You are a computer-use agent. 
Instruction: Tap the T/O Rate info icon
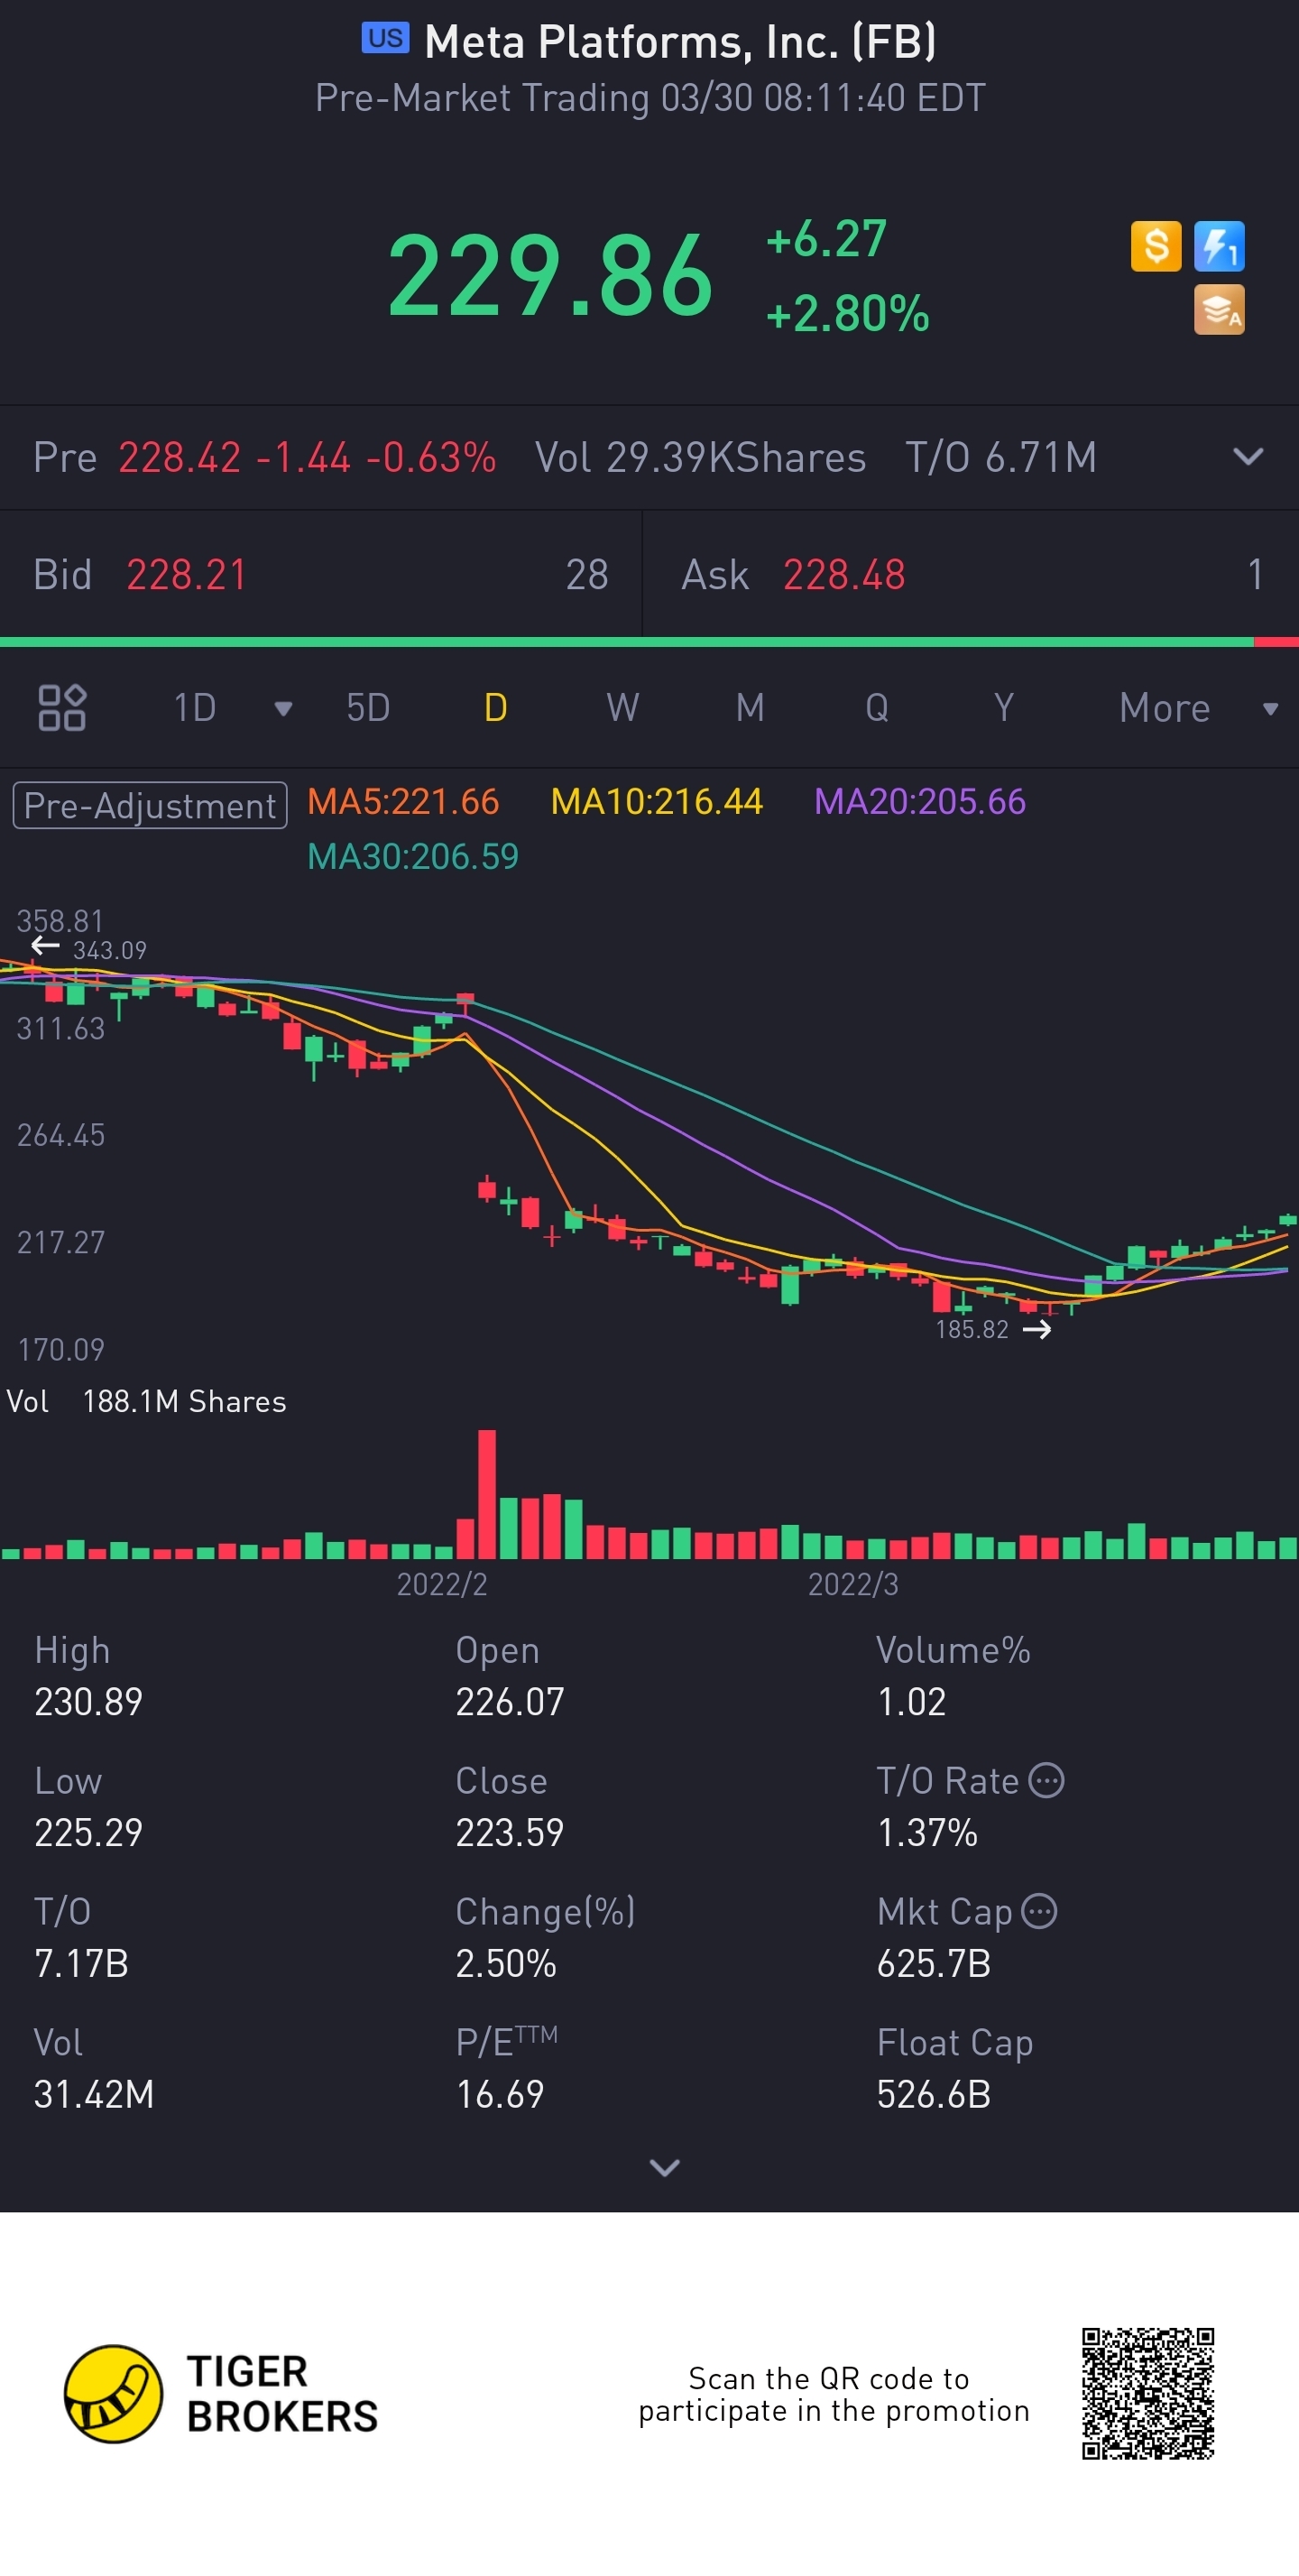coord(1046,1781)
